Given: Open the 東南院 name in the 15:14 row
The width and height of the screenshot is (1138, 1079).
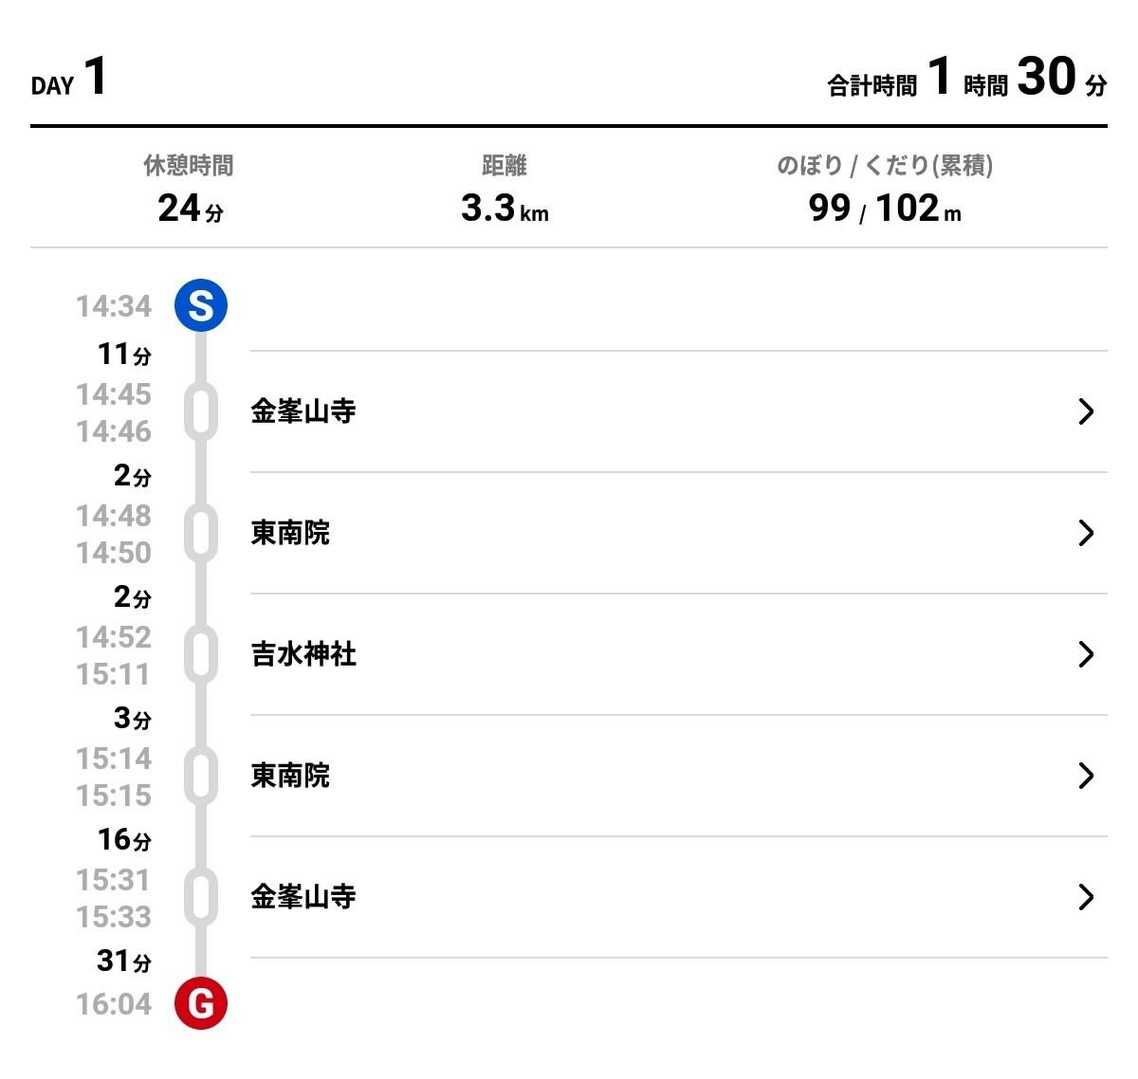Looking at the screenshot, I should click(x=290, y=776).
